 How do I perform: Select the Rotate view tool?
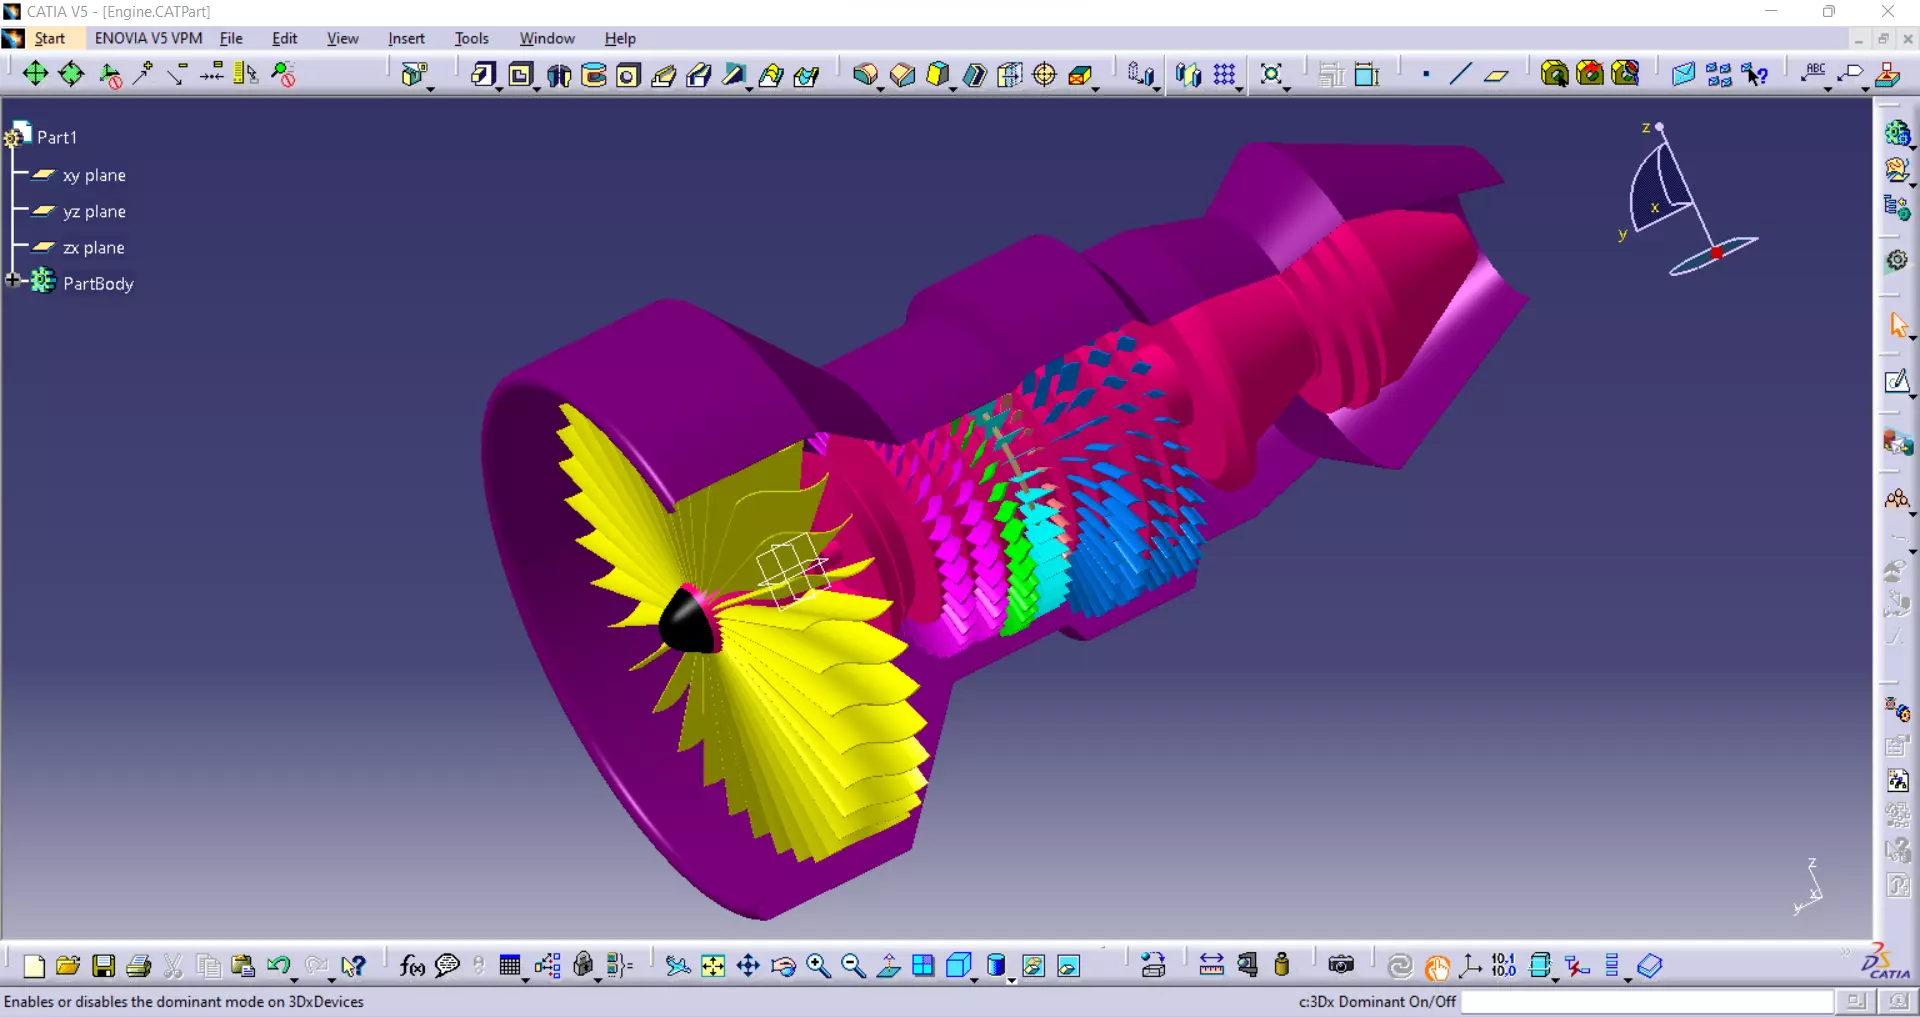(x=784, y=965)
